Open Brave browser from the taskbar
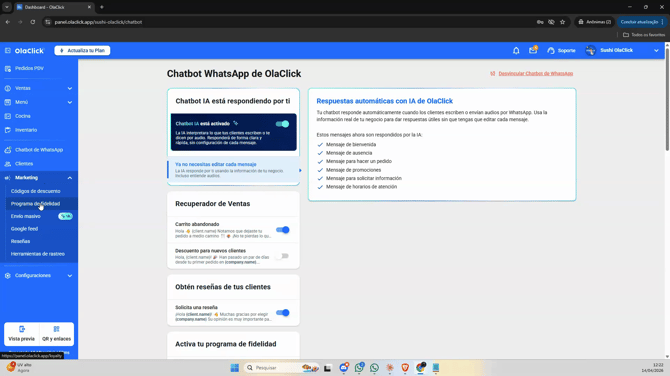 (405, 367)
